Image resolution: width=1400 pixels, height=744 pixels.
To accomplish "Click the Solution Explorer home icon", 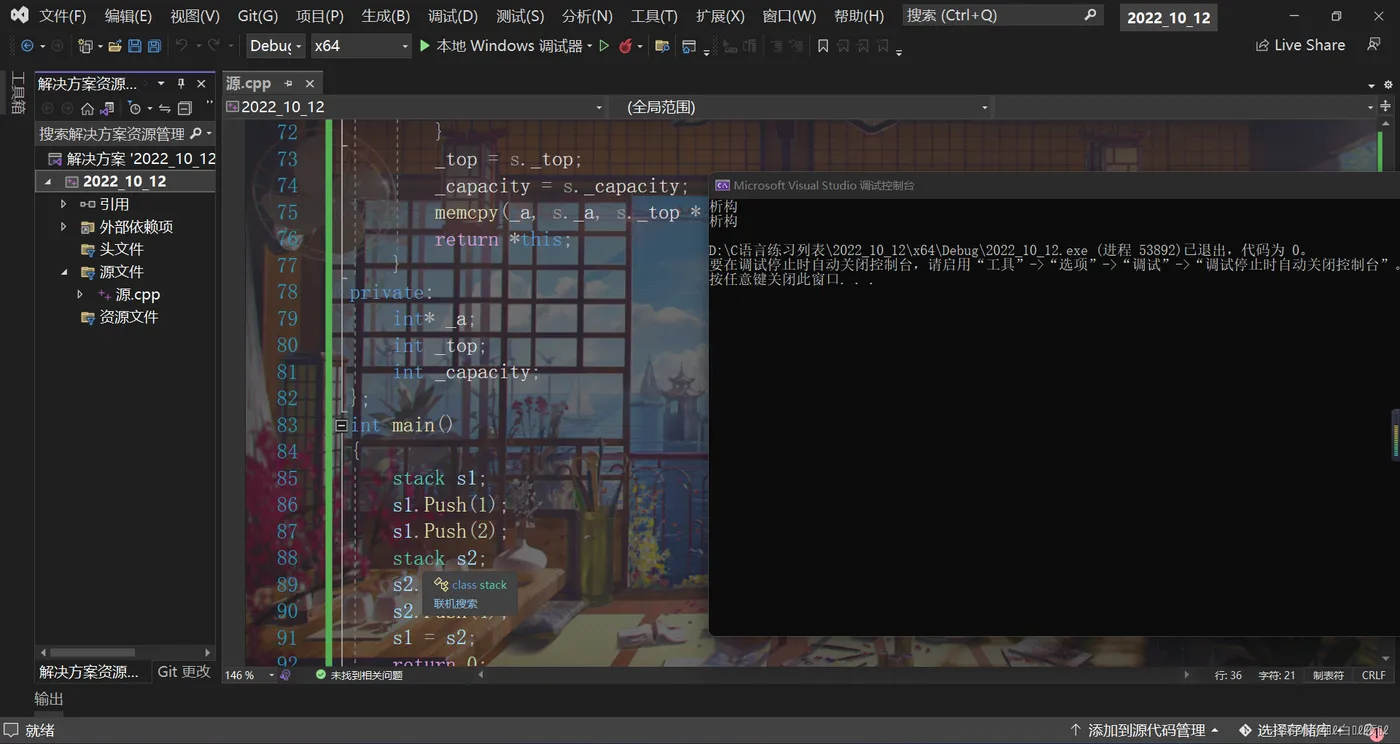I will [87, 108].
